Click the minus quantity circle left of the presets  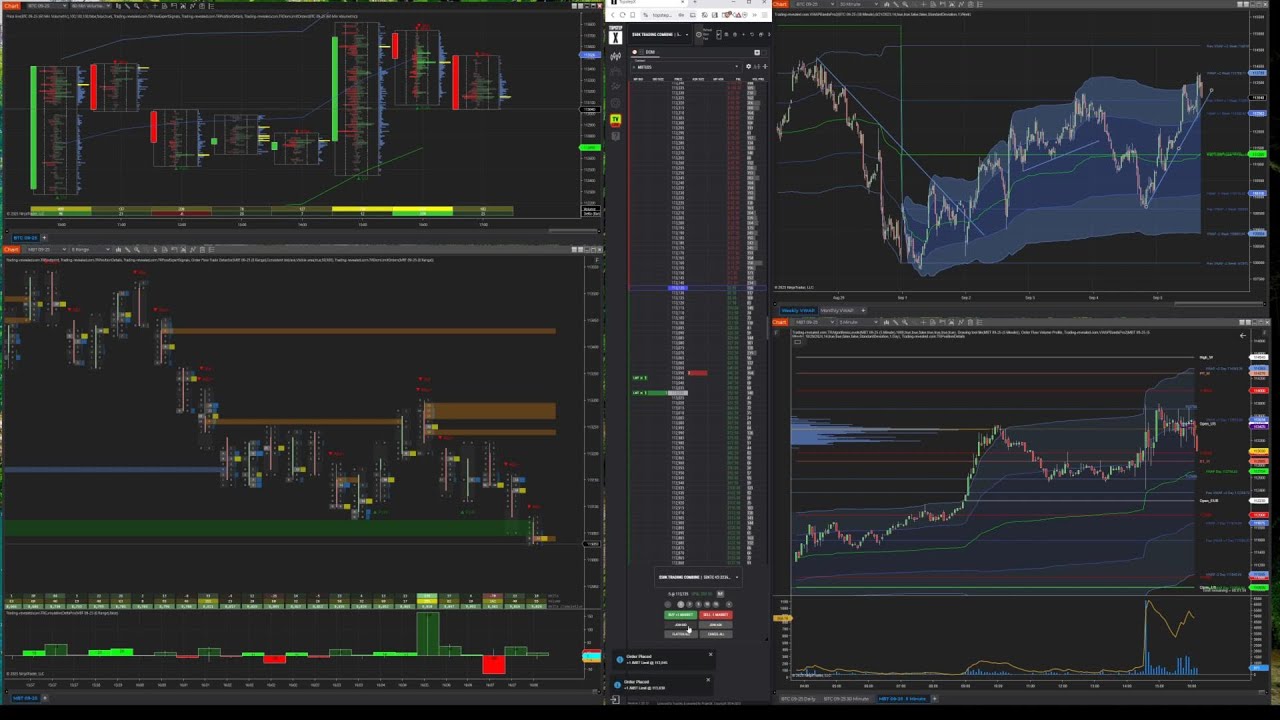pos(668,604)
